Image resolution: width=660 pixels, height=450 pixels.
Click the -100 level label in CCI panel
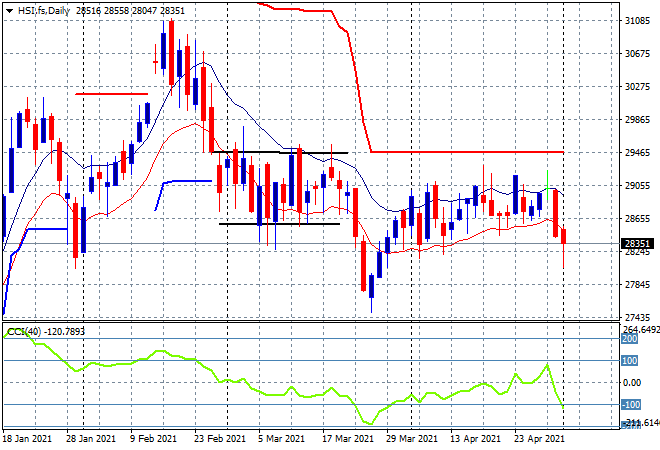631,405
